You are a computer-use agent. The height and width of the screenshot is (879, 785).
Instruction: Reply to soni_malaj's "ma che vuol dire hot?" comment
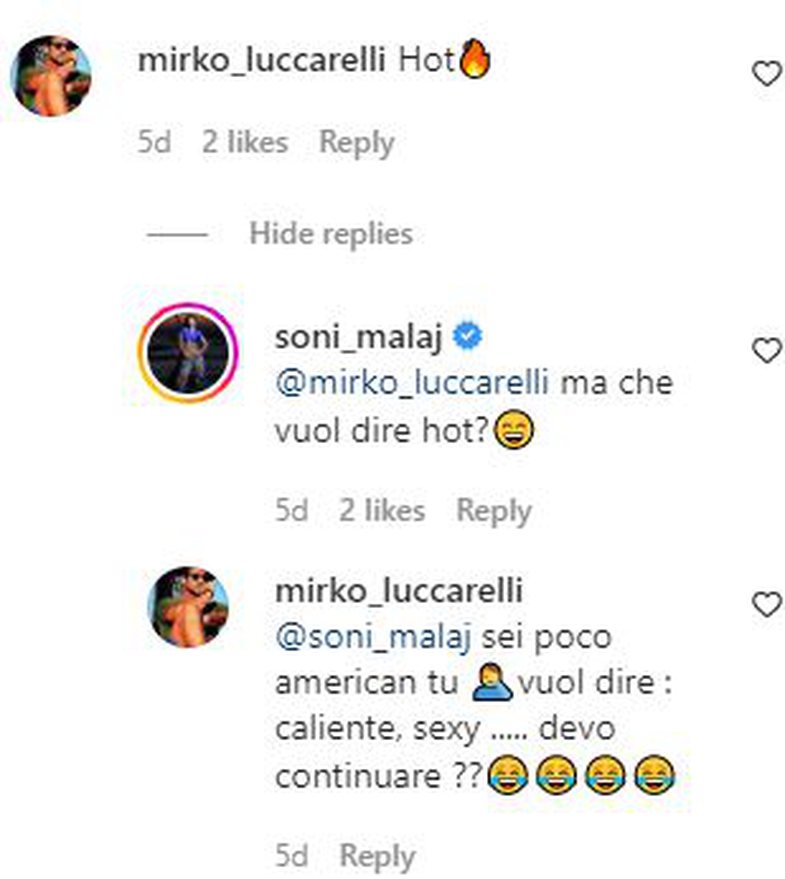(494, 511)
